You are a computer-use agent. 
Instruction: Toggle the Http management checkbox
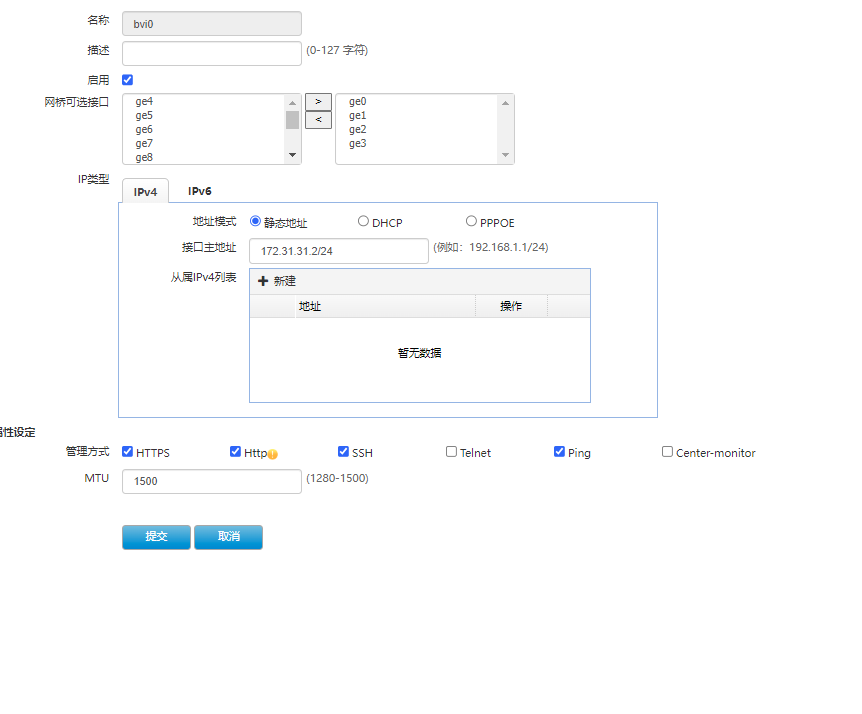235,452
